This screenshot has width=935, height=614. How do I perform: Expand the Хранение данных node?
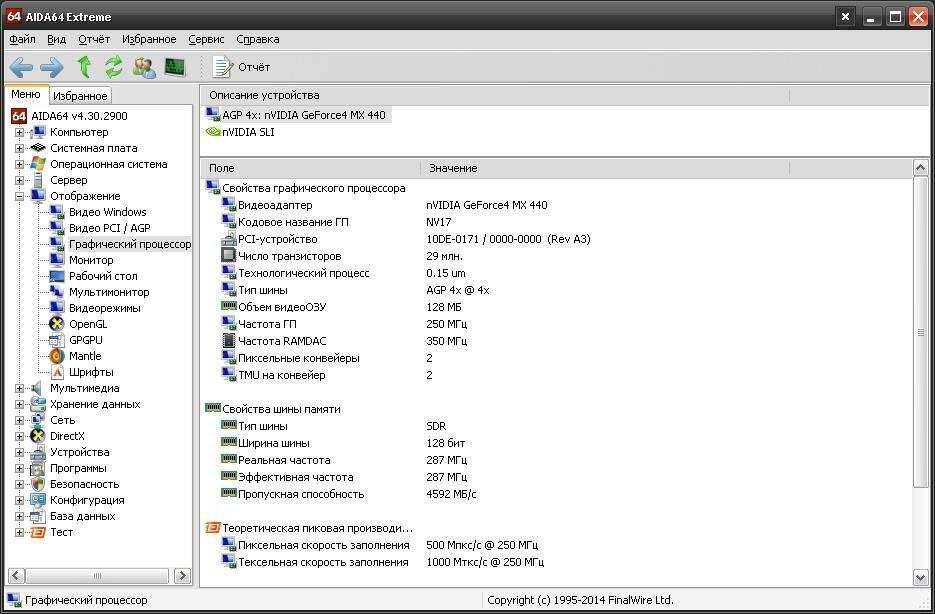click(x=19, y=404)
